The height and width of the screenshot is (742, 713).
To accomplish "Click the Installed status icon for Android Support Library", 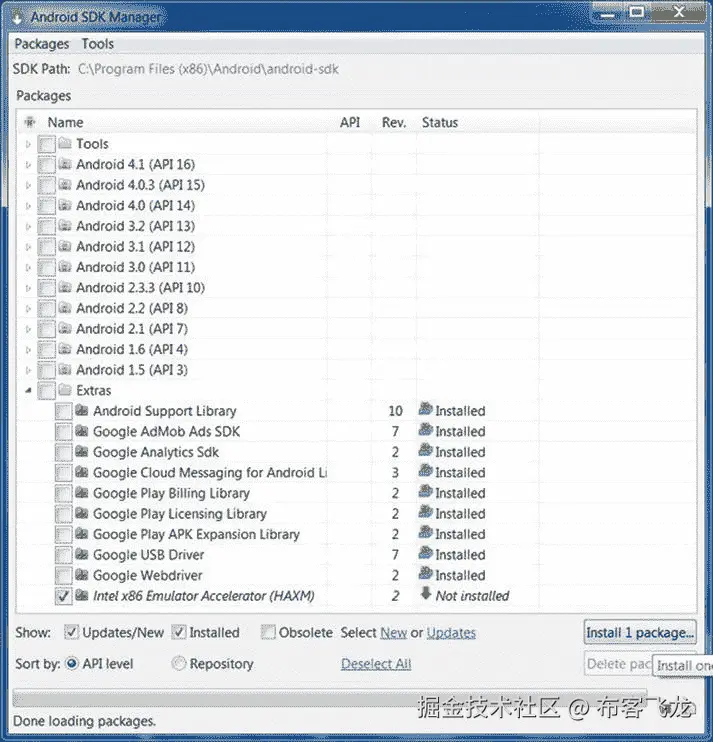I will [x=426, y=409].
